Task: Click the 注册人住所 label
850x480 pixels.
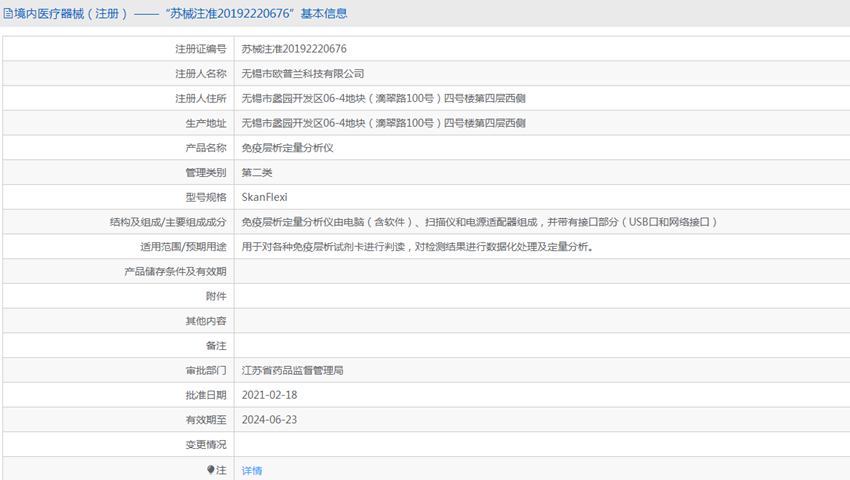Action: coord(201,98)
